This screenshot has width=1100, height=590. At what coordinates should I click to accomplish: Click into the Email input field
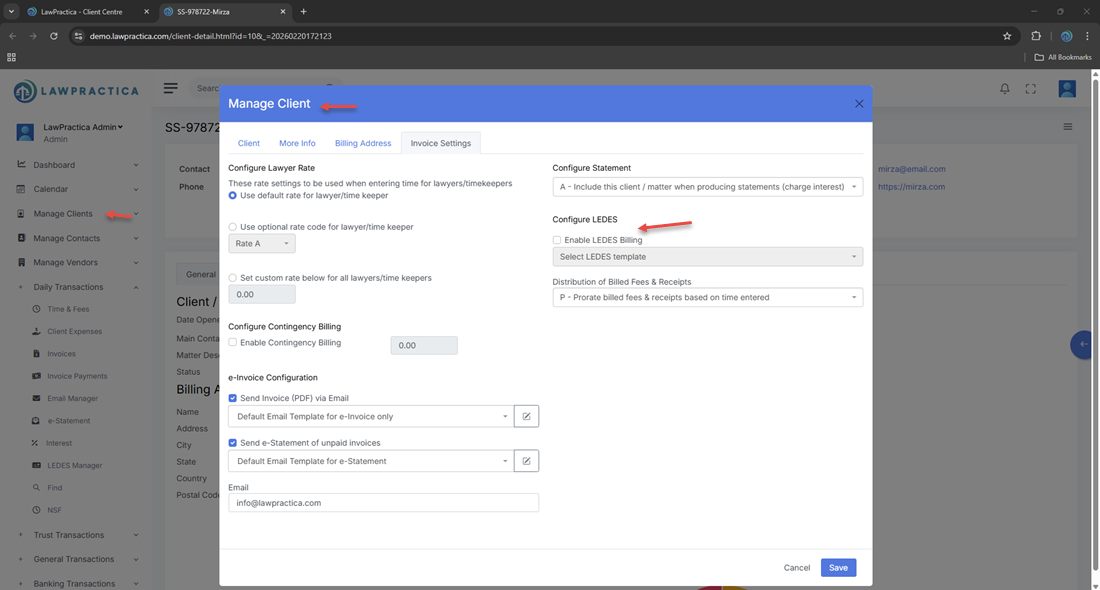[383, 503]
